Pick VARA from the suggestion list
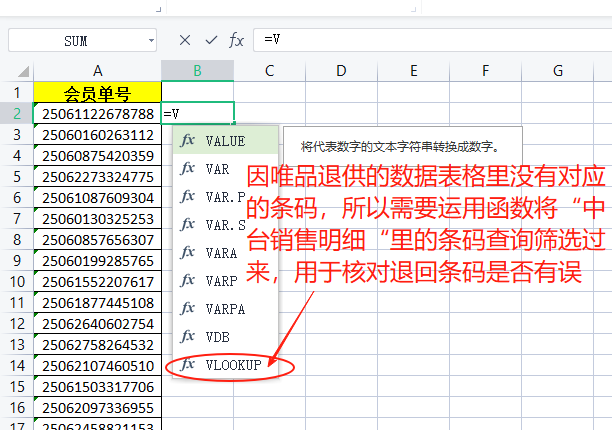 tap(221, 253)
